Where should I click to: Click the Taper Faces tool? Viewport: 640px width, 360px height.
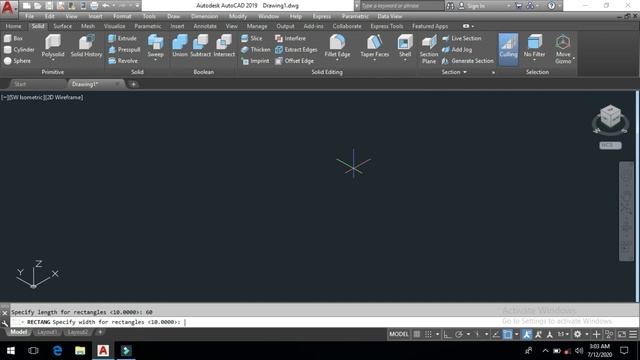click(374, 45)
